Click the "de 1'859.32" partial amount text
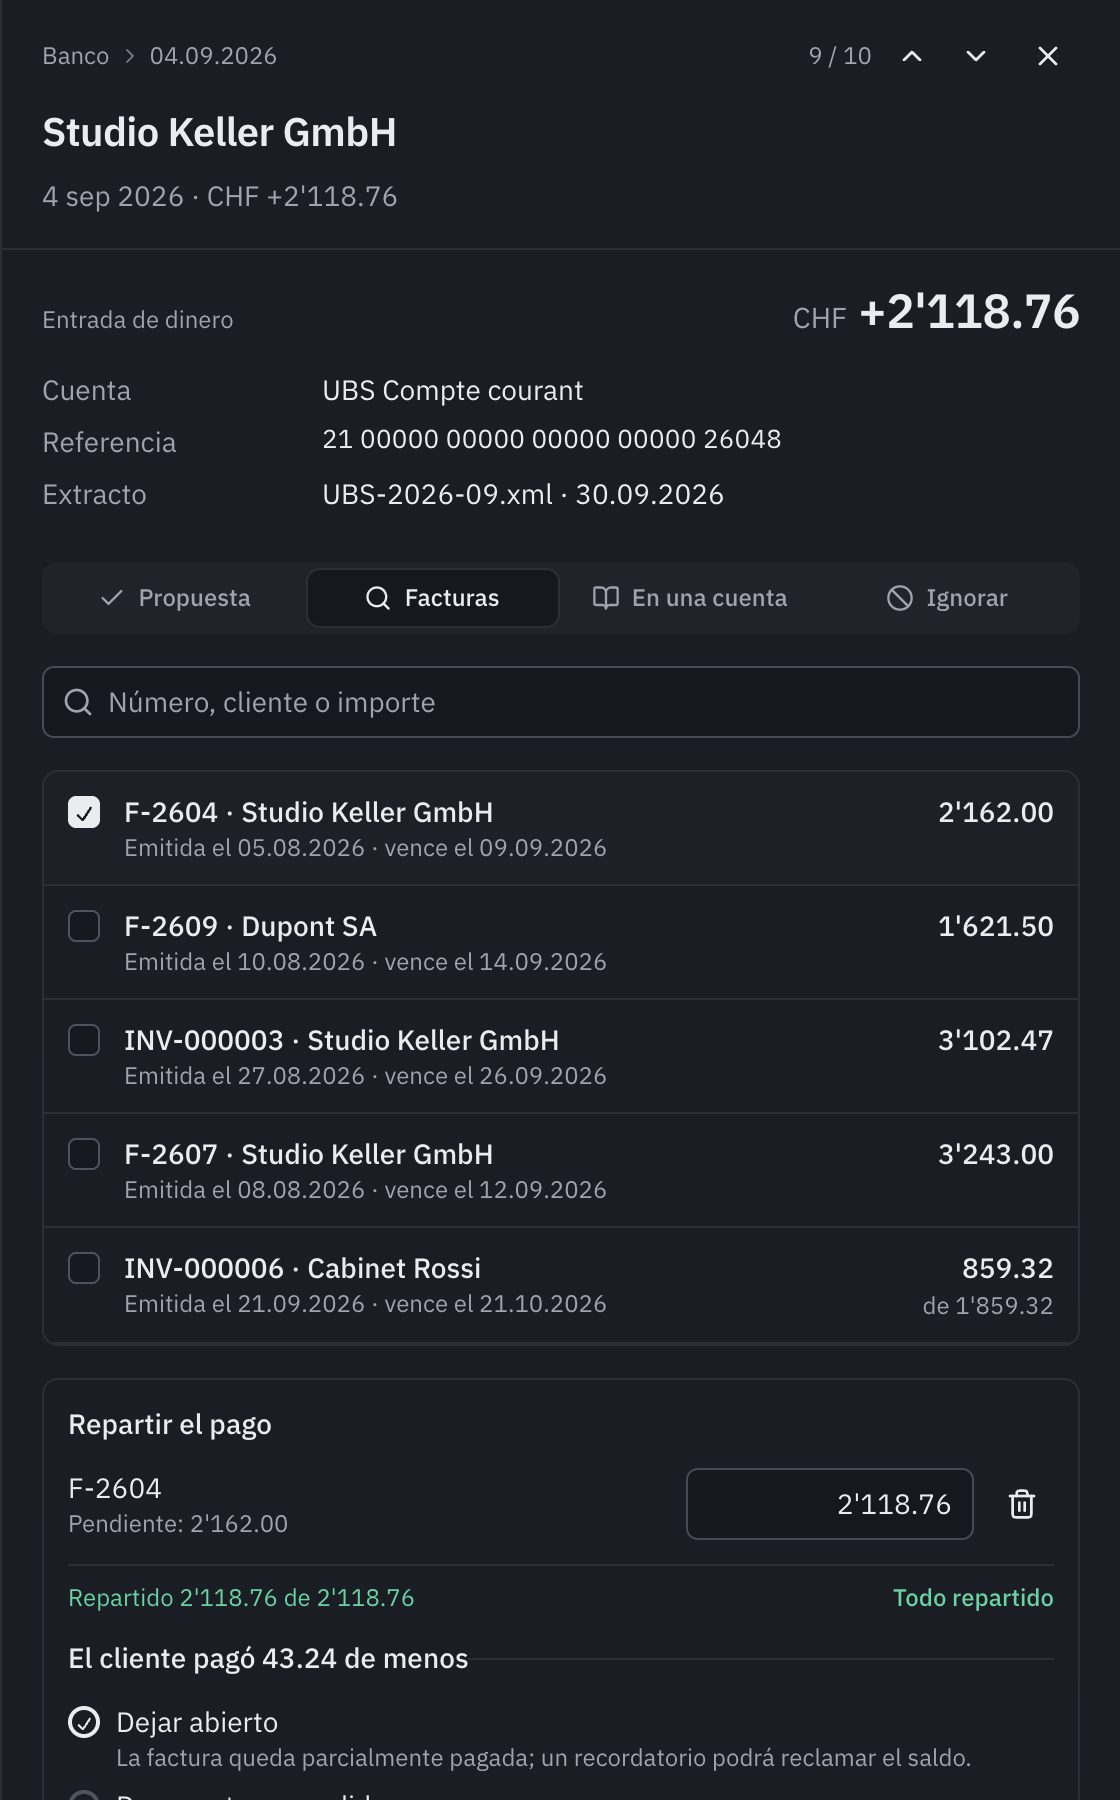Screen dimensions: 1120x1800 988,1305
